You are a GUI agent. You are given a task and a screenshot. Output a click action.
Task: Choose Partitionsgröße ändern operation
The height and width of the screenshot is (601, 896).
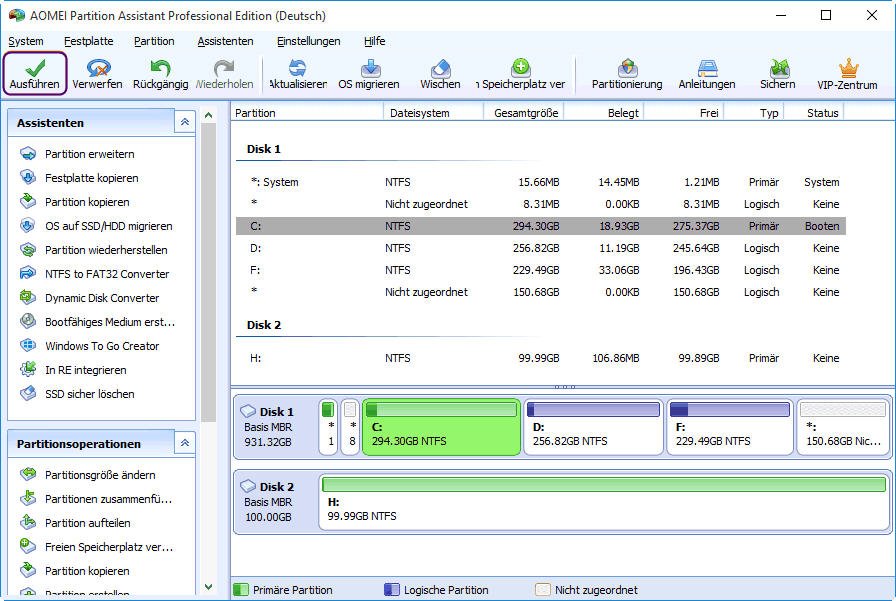pyautogui.click(x=88, y=475)
